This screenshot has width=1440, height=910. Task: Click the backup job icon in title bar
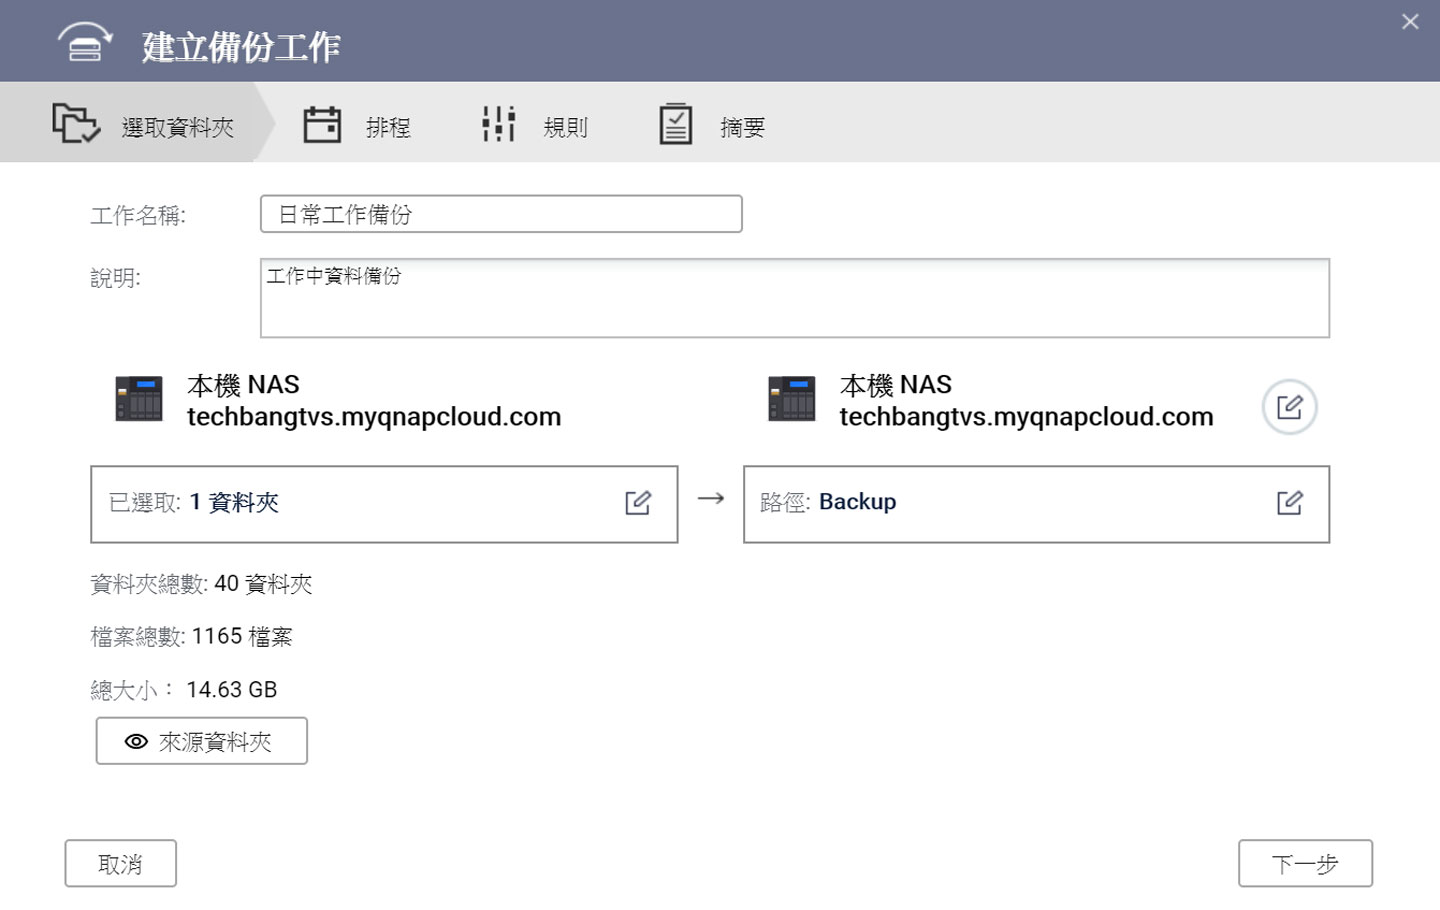84,43
